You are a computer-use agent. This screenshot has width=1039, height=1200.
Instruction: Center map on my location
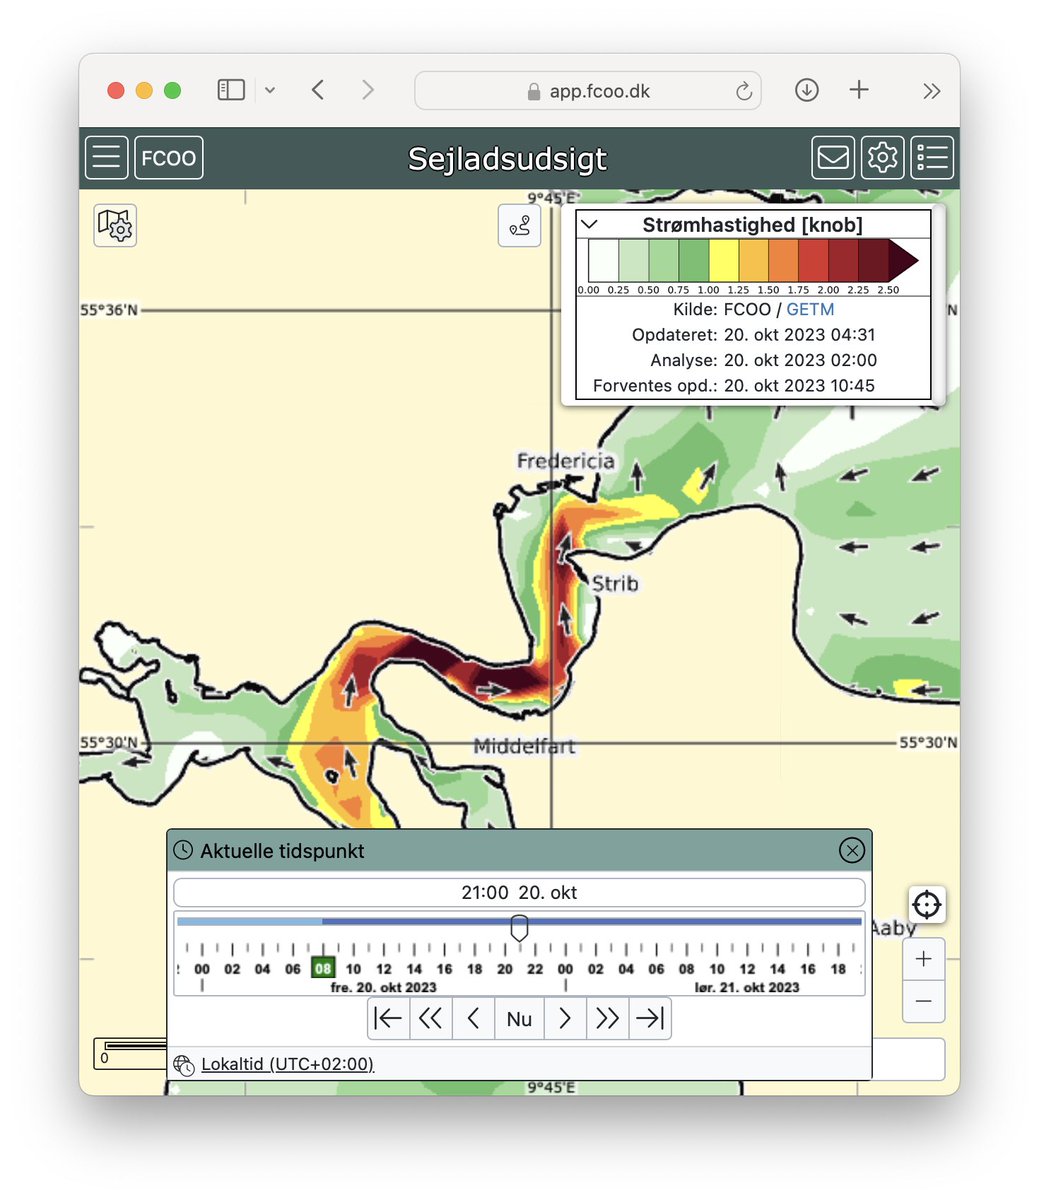(x=927, y=905)
